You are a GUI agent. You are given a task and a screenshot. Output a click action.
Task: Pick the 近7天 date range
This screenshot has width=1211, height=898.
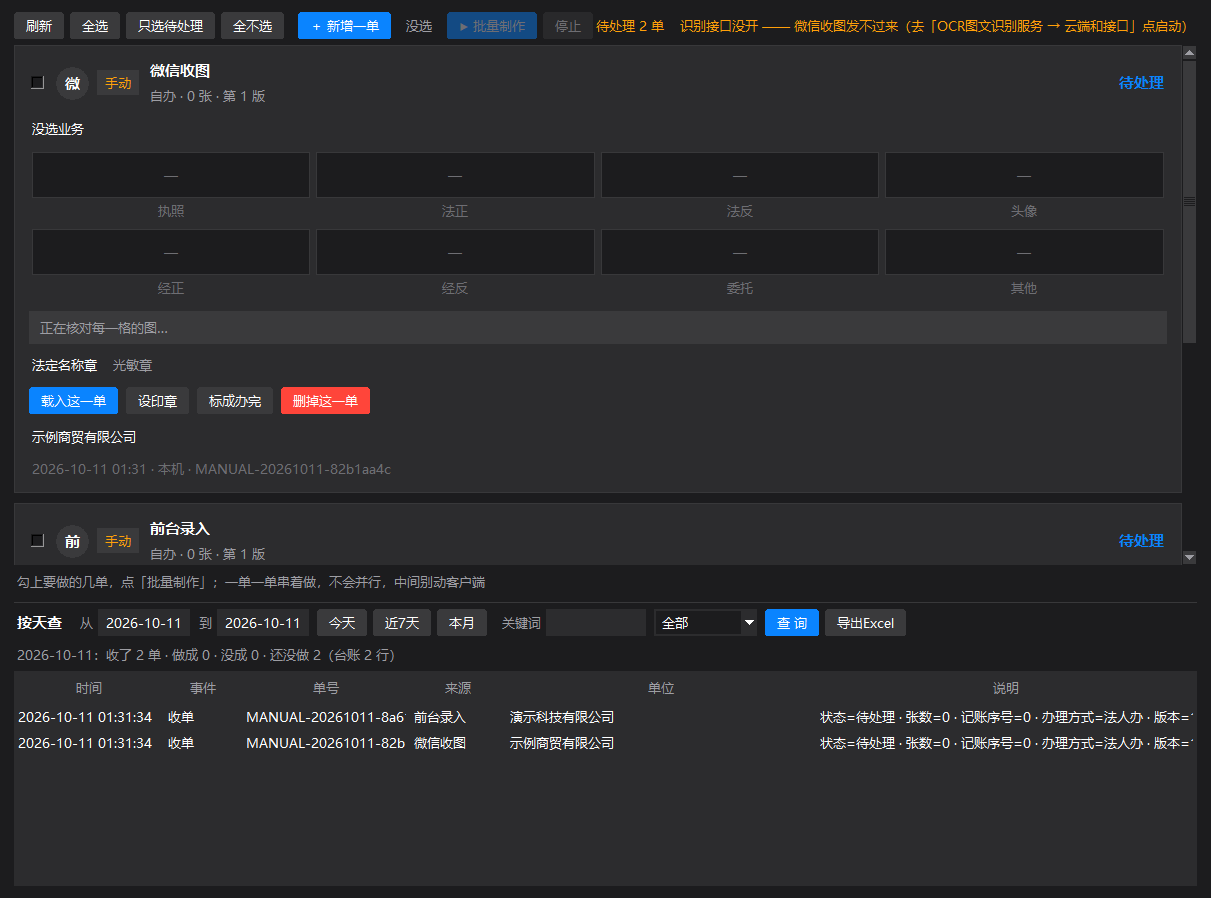402,623
